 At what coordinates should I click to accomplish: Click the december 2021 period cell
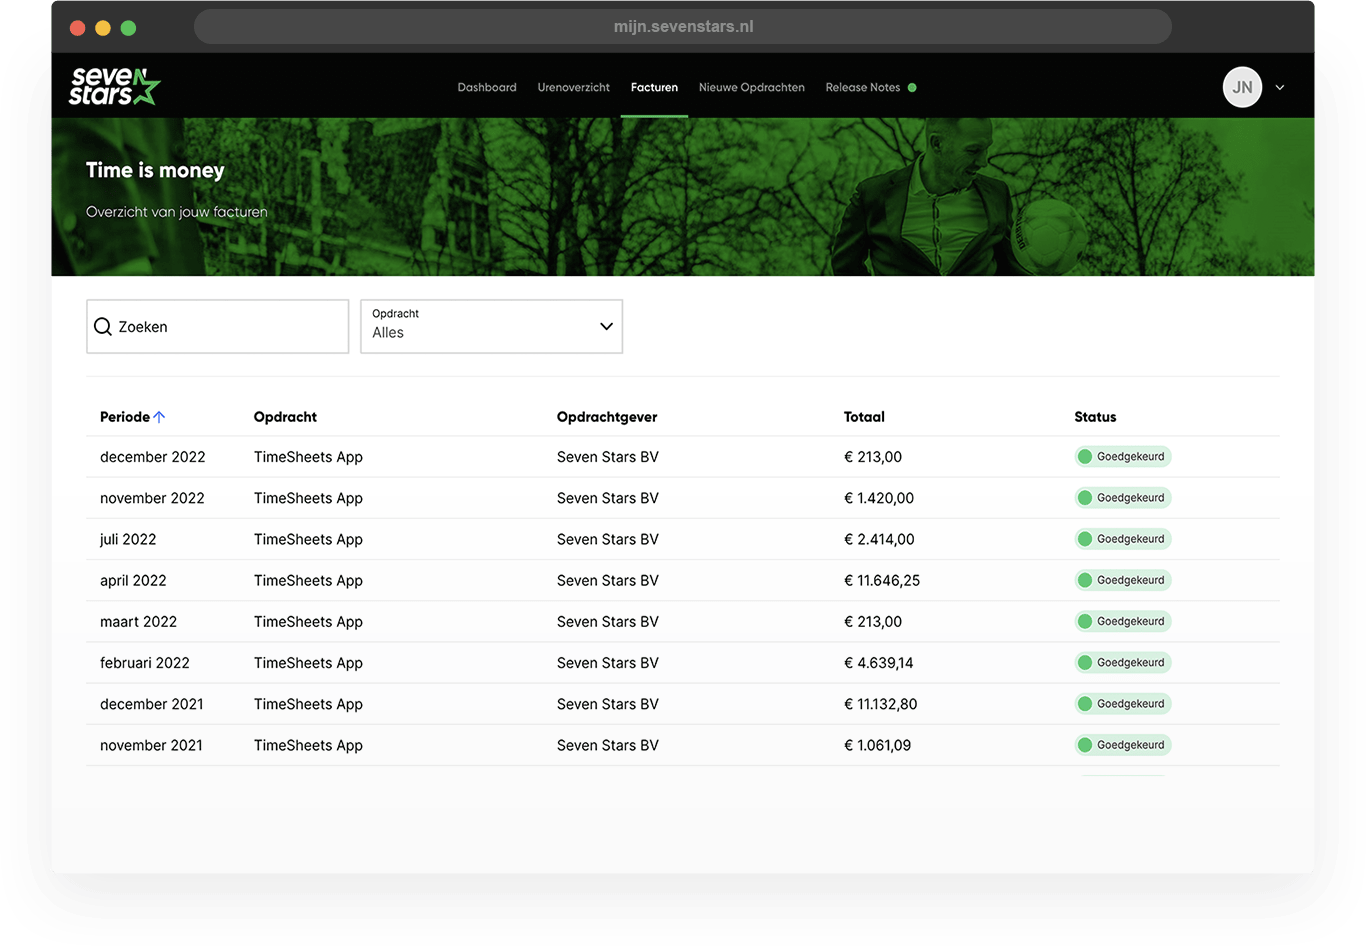pos(152,704)
